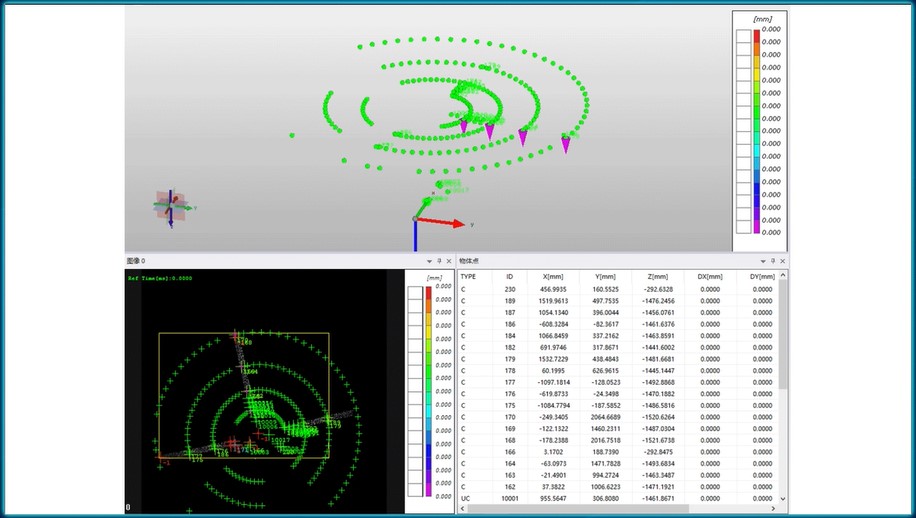Open the 物体点 panel dropdown arrow
916x518 pixels.
pyautogui.click(x=762, y=260)
